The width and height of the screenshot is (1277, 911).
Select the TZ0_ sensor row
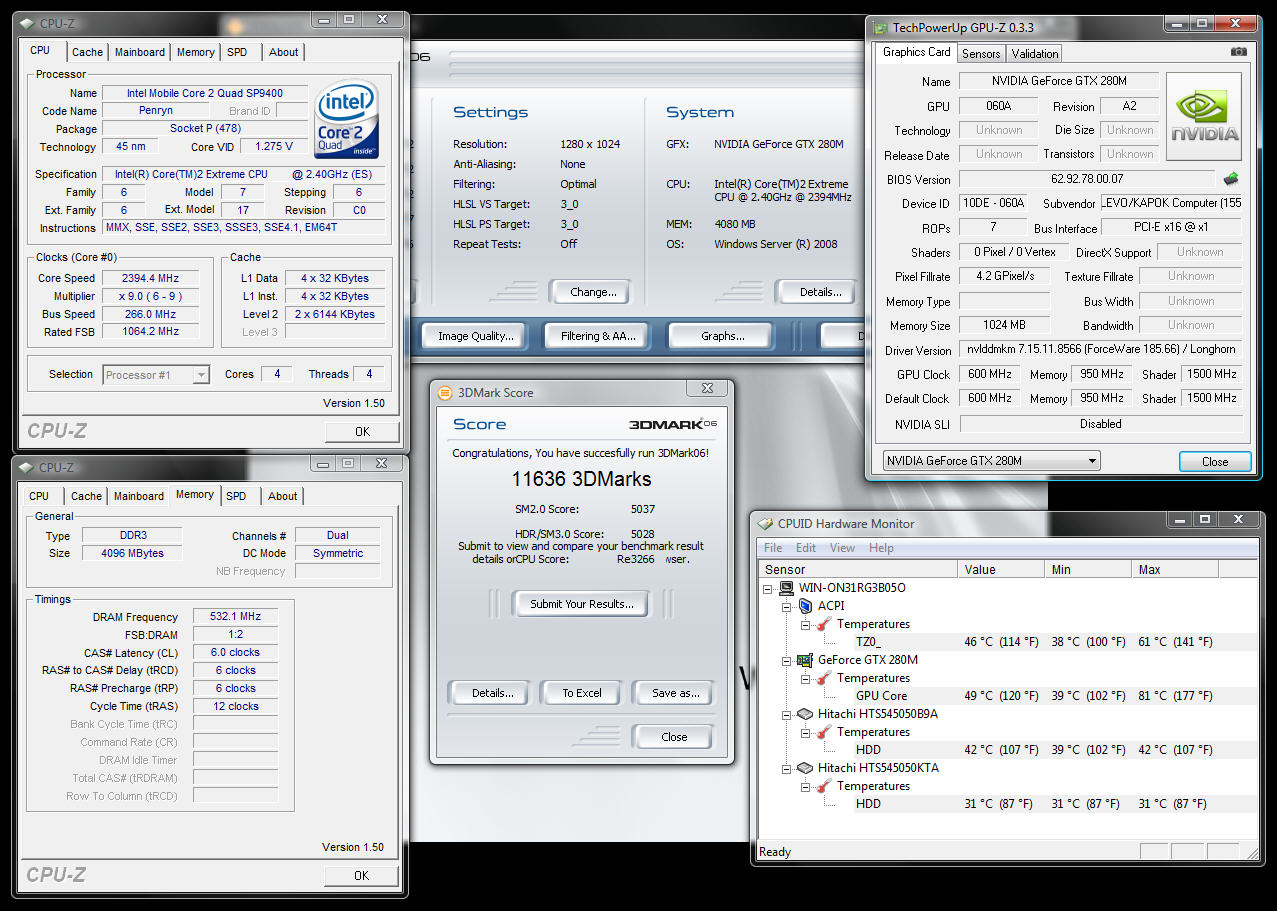1008,642
